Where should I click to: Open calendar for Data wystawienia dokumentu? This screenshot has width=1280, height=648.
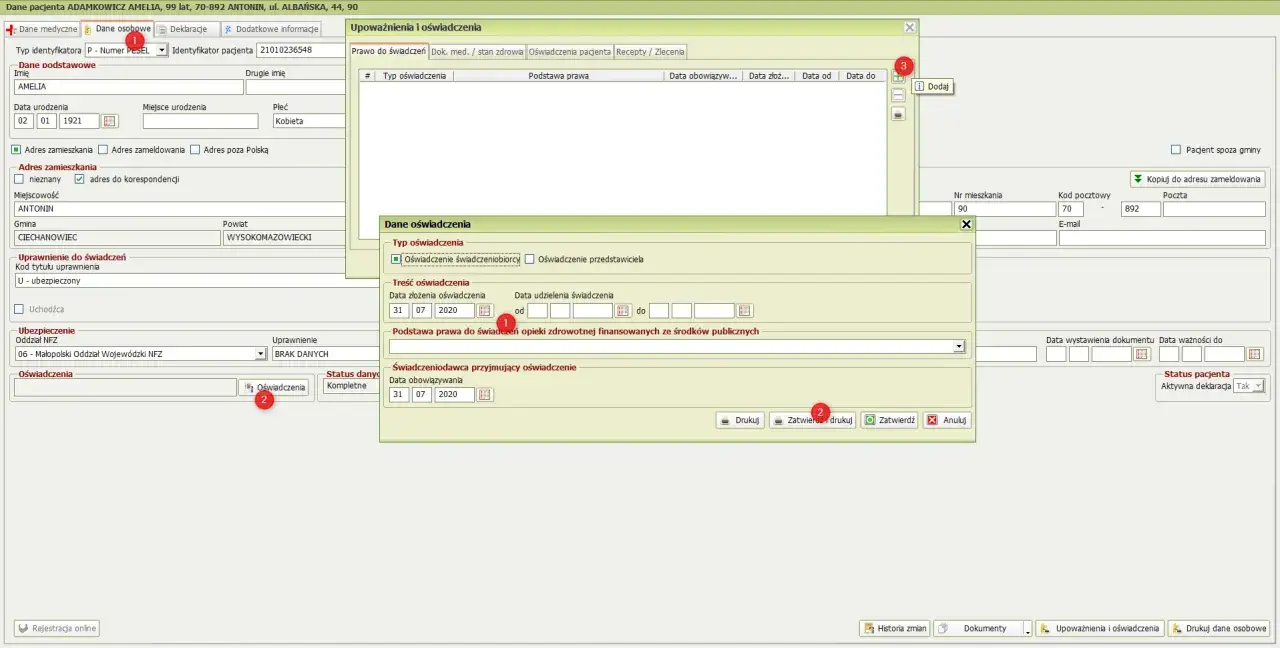[1142, 354]
